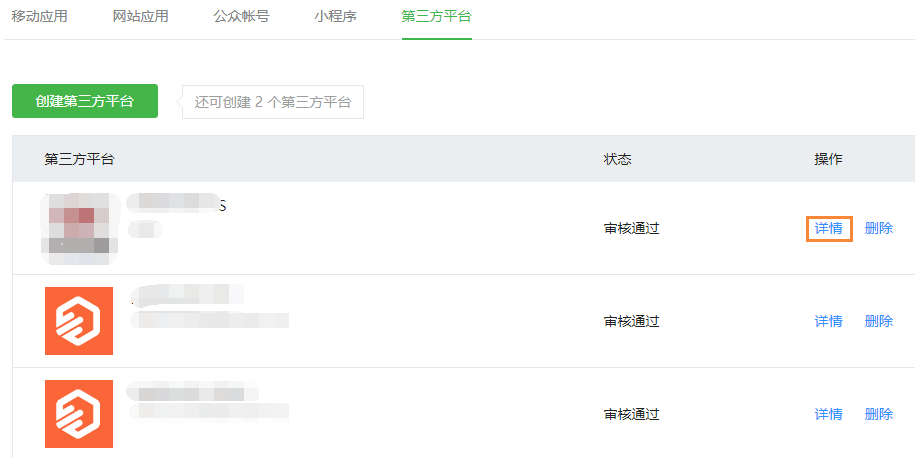Click the green 创建第三方平台 button
The height and width of the screenshot is (468, 915).
tap(85, 101)
